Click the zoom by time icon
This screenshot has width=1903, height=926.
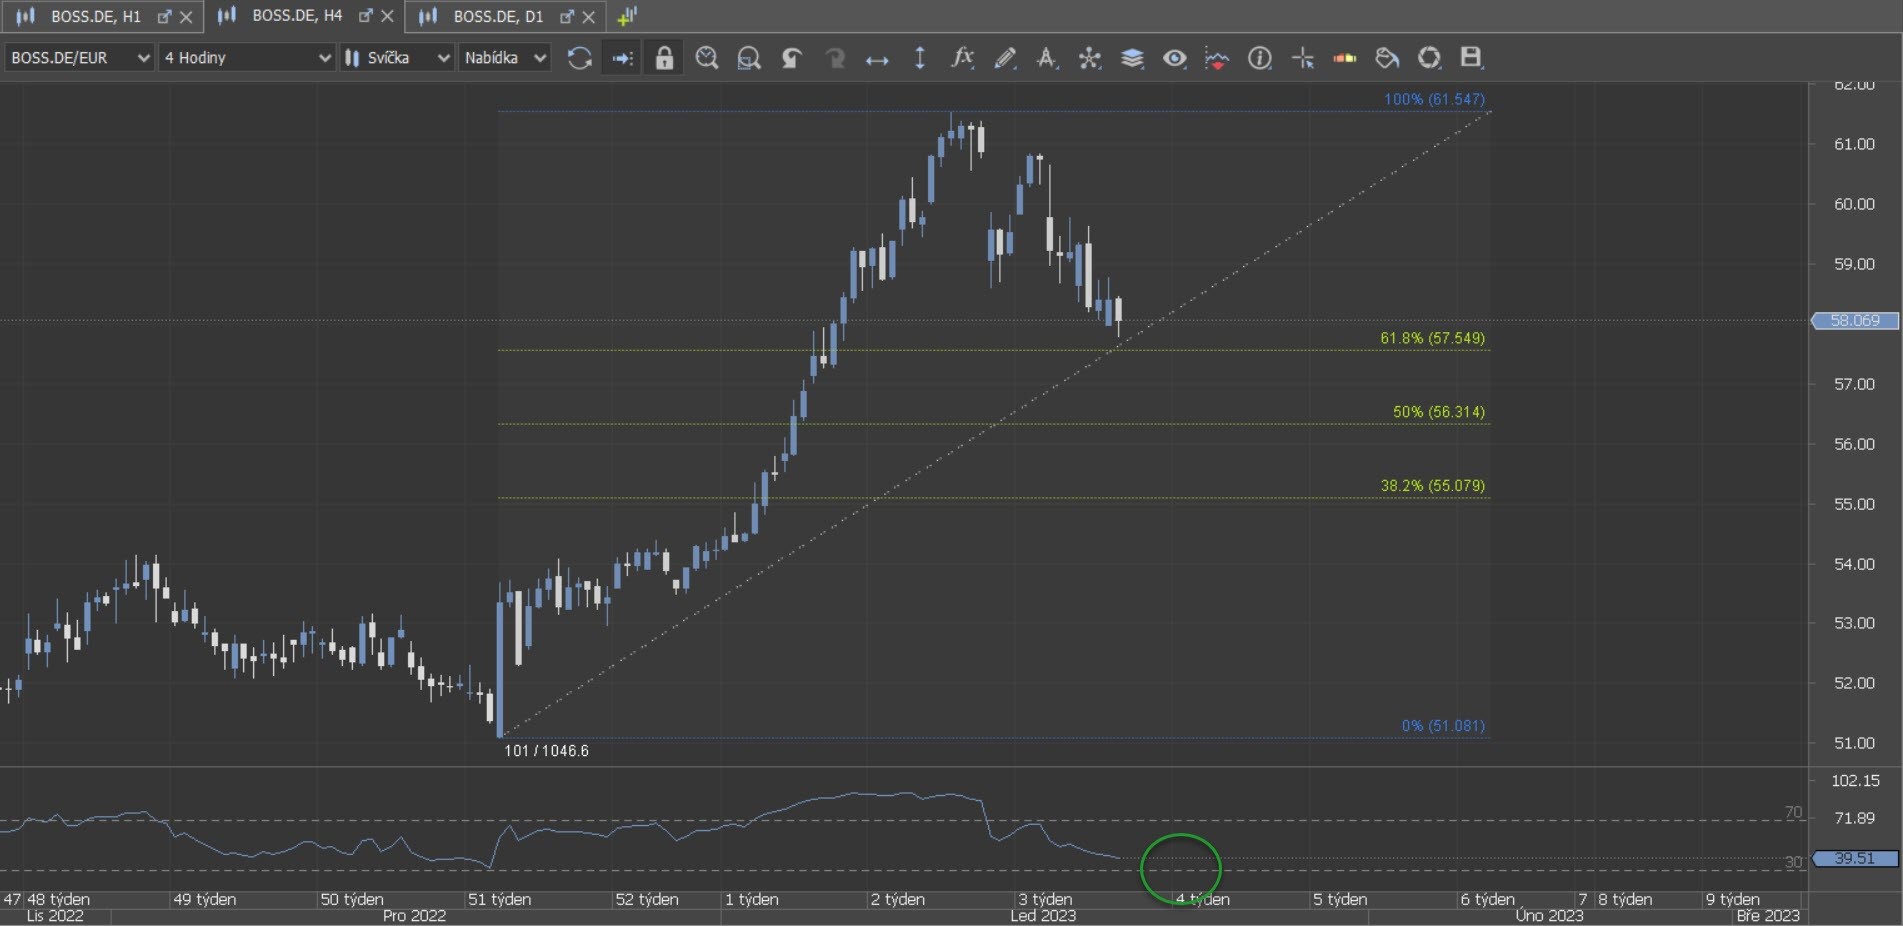click(707, 58)
